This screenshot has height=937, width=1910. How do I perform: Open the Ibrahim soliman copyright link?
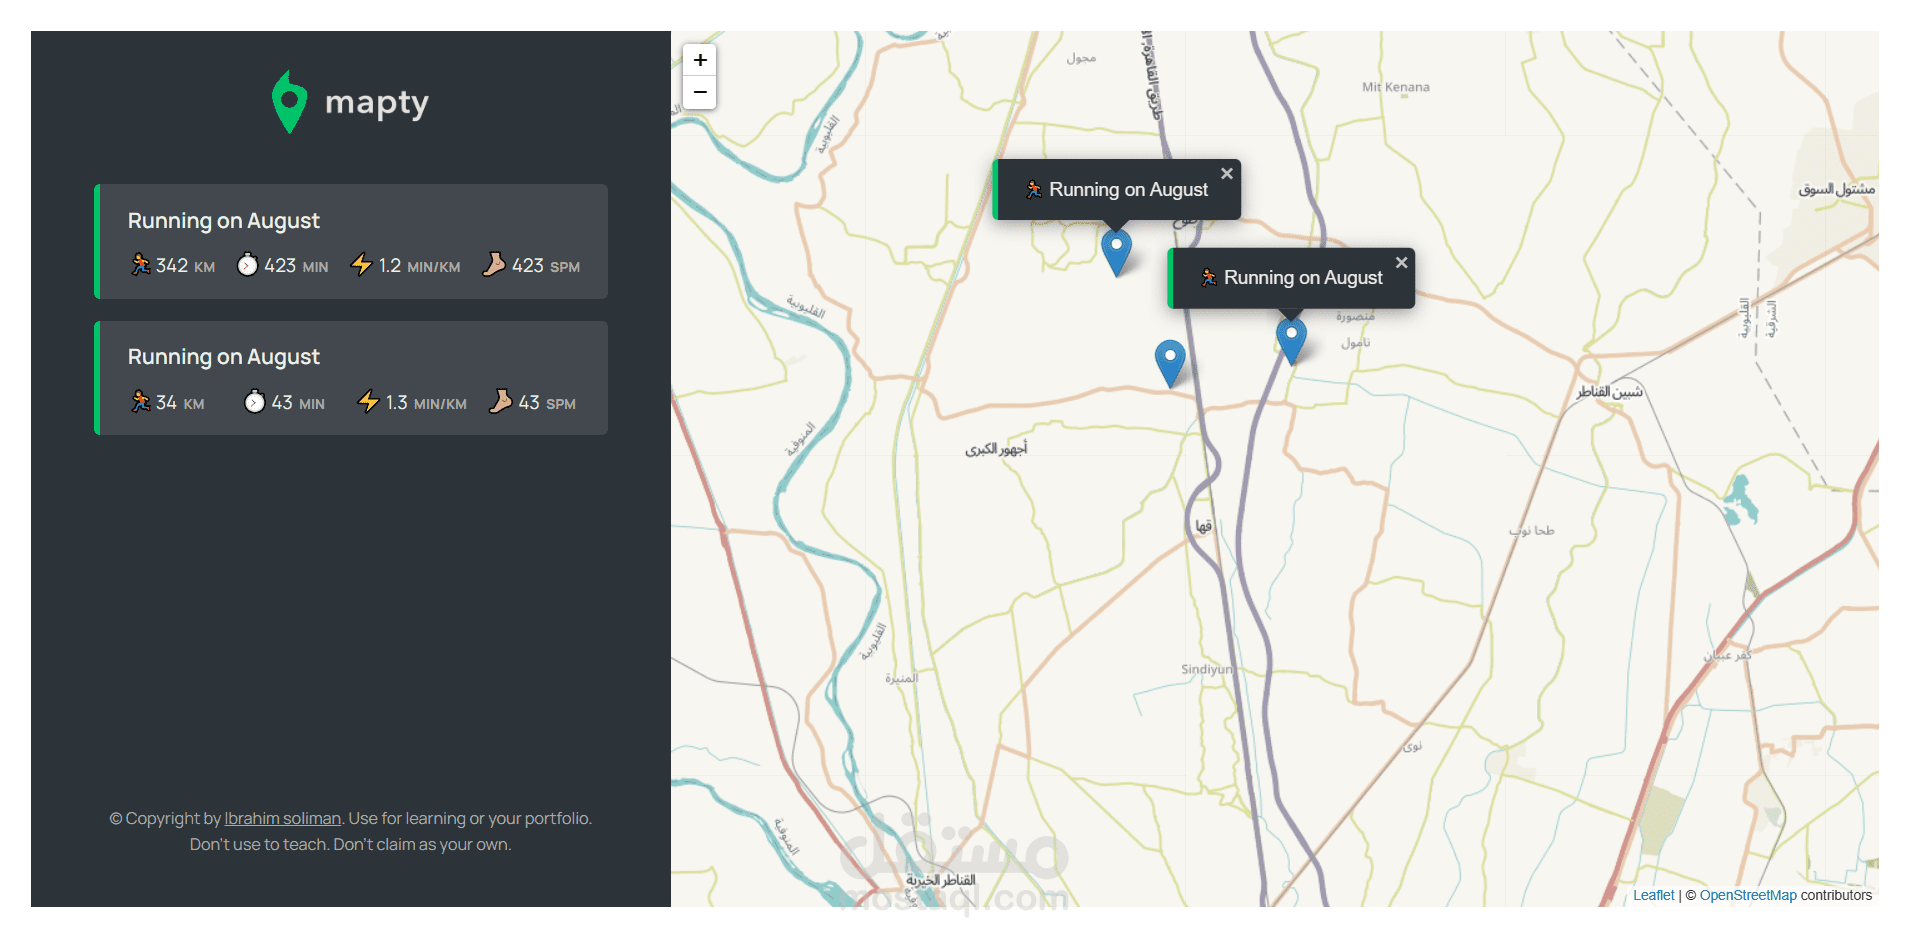point(283,818)
